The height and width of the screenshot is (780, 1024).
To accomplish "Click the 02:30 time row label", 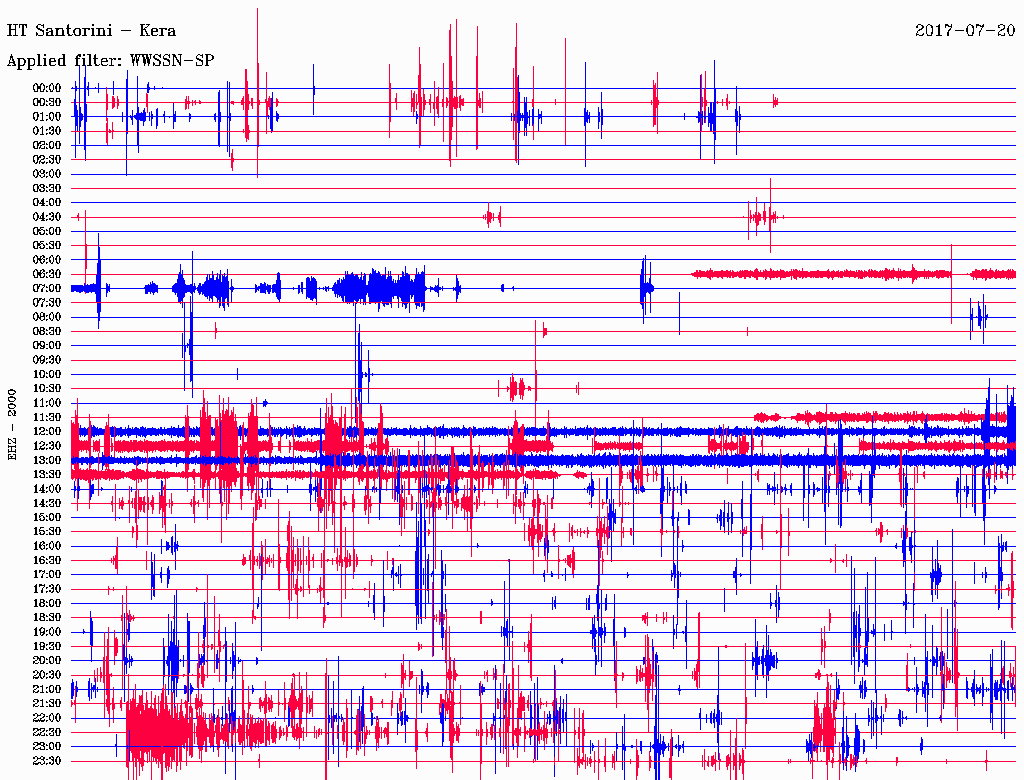I will 47,159.
